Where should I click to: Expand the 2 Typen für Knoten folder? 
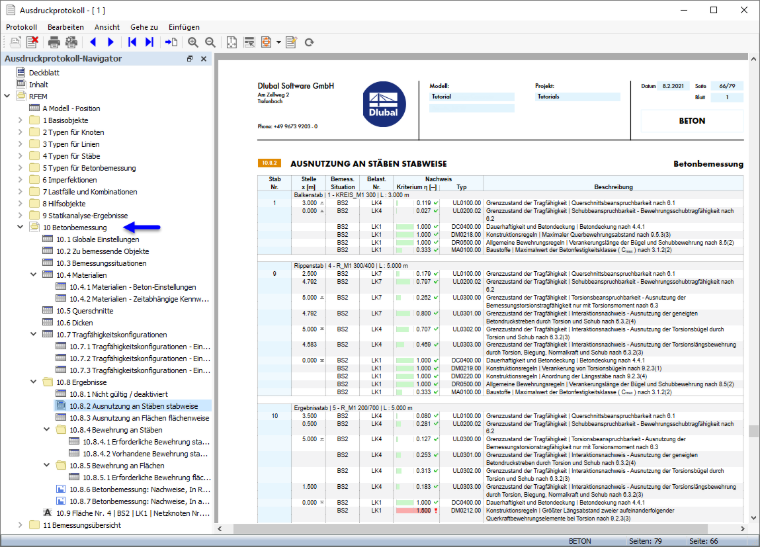point(20,132)
